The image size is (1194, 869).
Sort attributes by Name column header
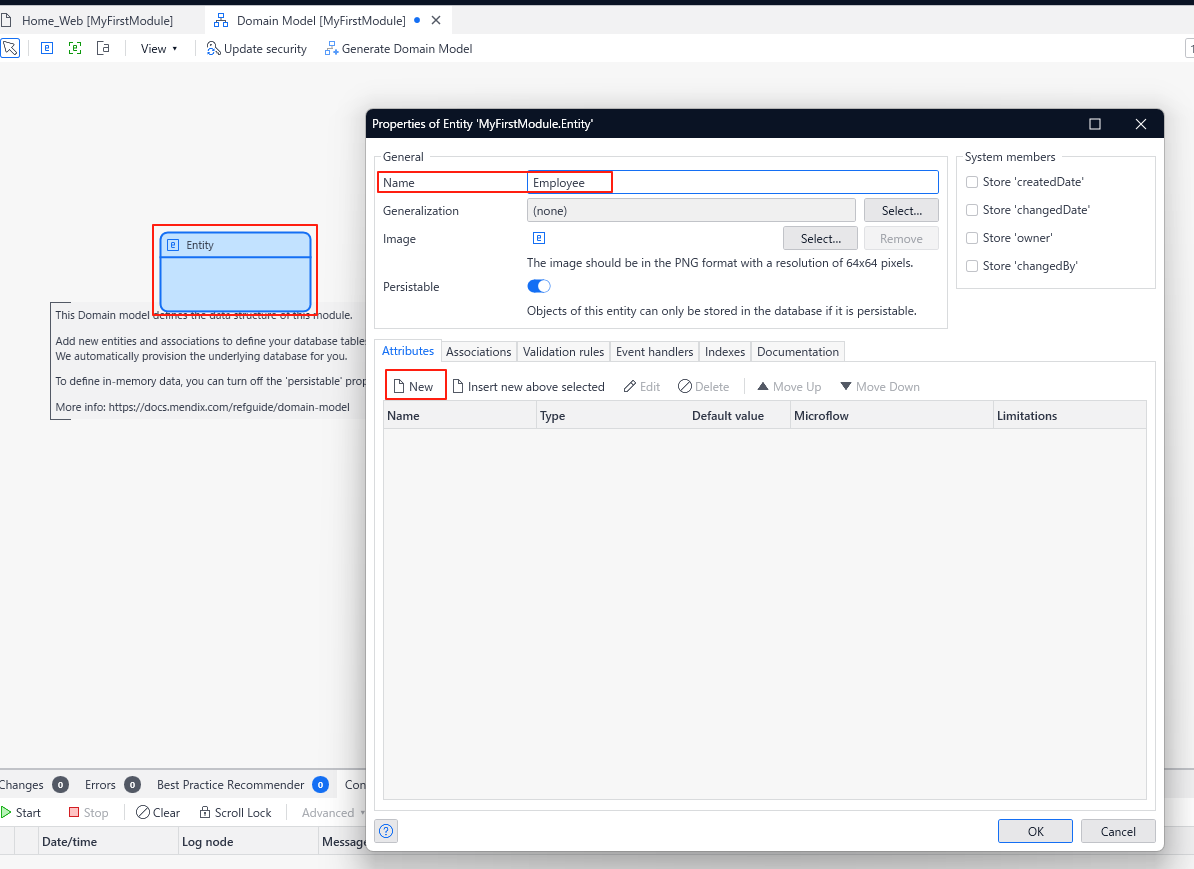coord(460,416)
